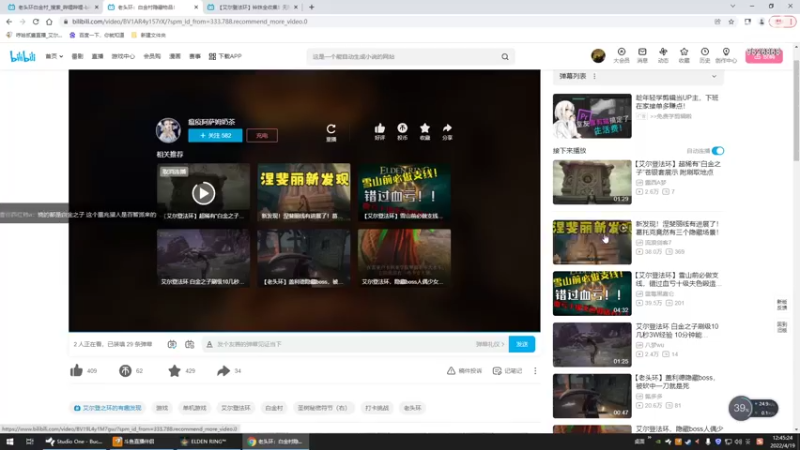Focus the bilibili search input field
The height and width of the screenshot is (450, 800).
[403, 57]
